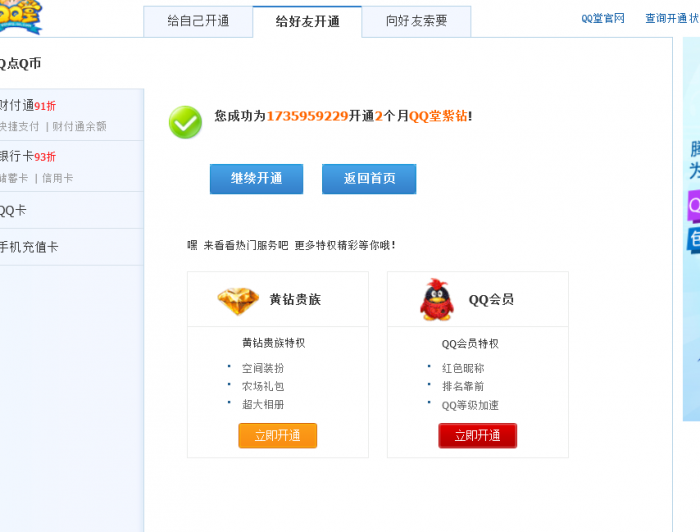This screenshot has width=700, height=532.
Task: Click the 继续开通 button
Action: pos(256,179)
